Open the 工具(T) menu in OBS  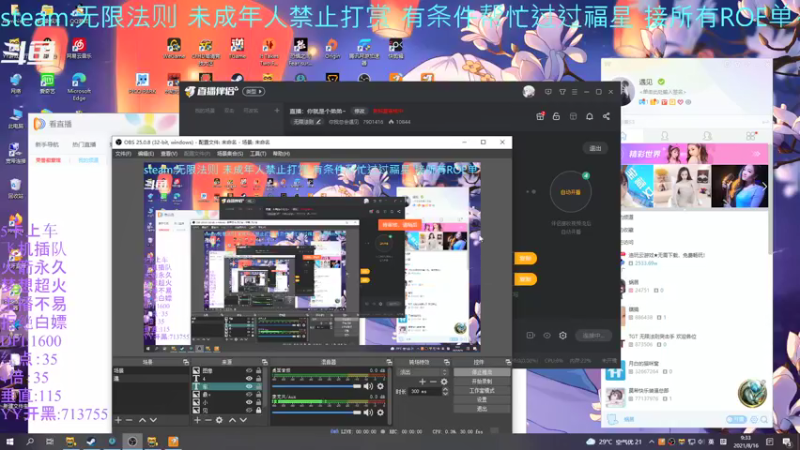point(258,154)
